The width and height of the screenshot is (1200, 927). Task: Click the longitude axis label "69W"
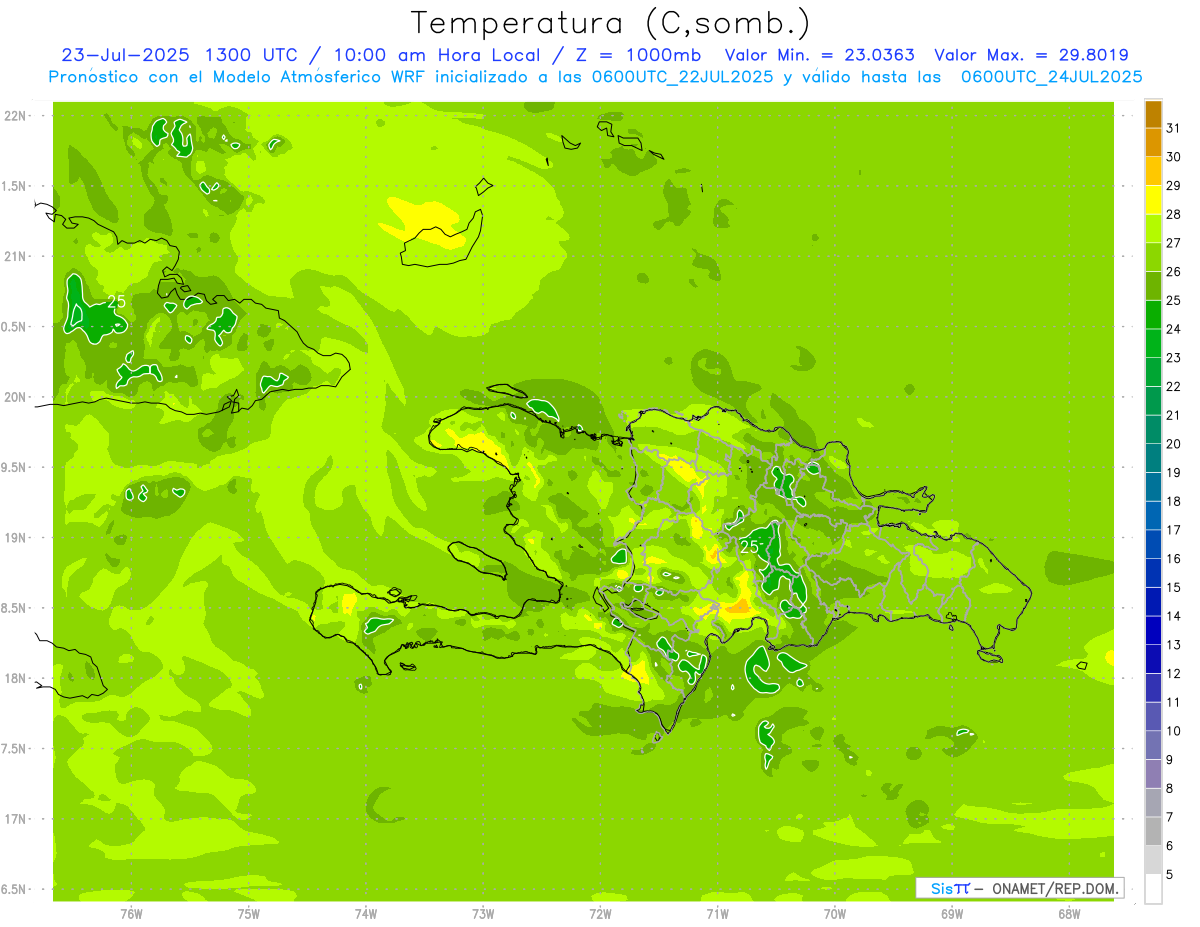point(952,914)
